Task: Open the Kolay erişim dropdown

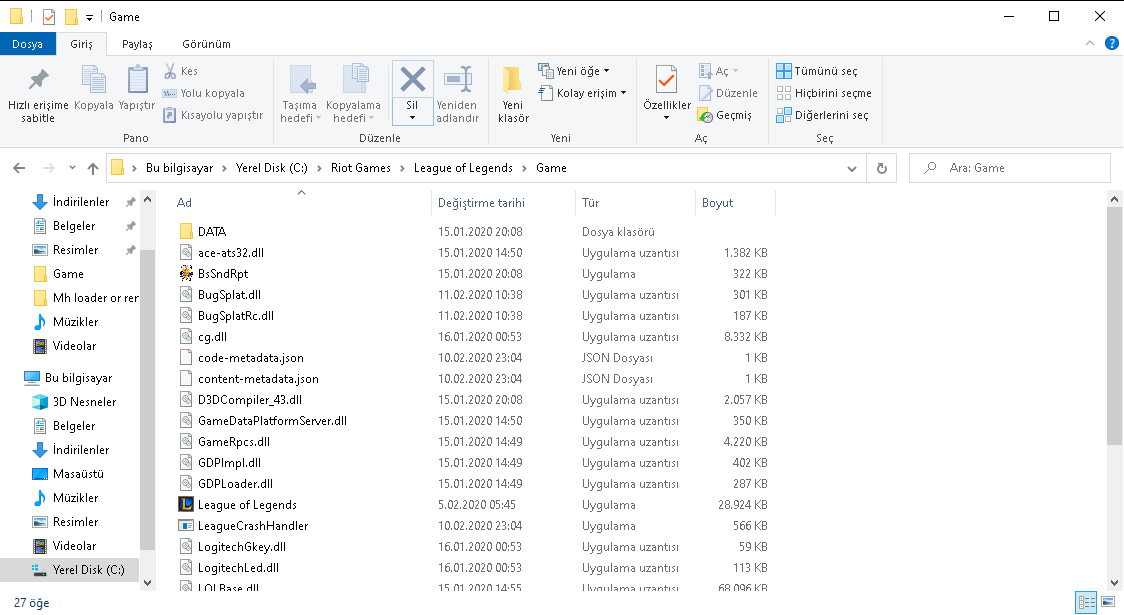Action: [582, 93]
